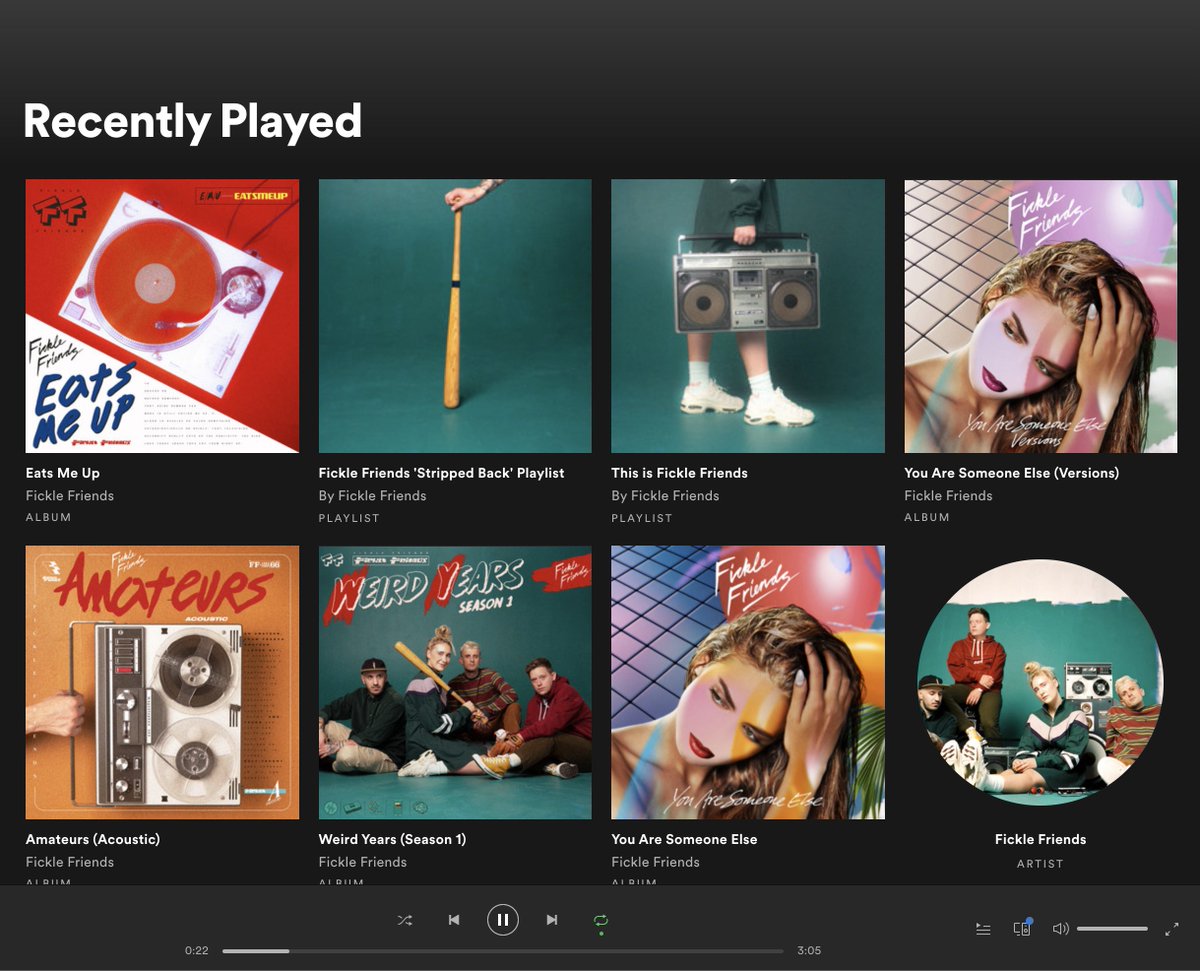Click This is Fickle Friends title
The height and width of the screenshot is (971, 1200).
tap(680, 473)
